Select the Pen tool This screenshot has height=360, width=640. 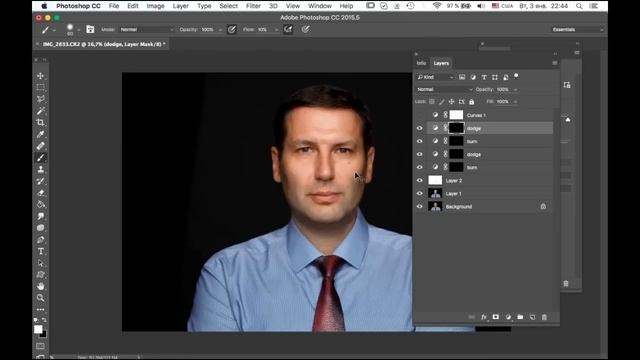point(40,240)
